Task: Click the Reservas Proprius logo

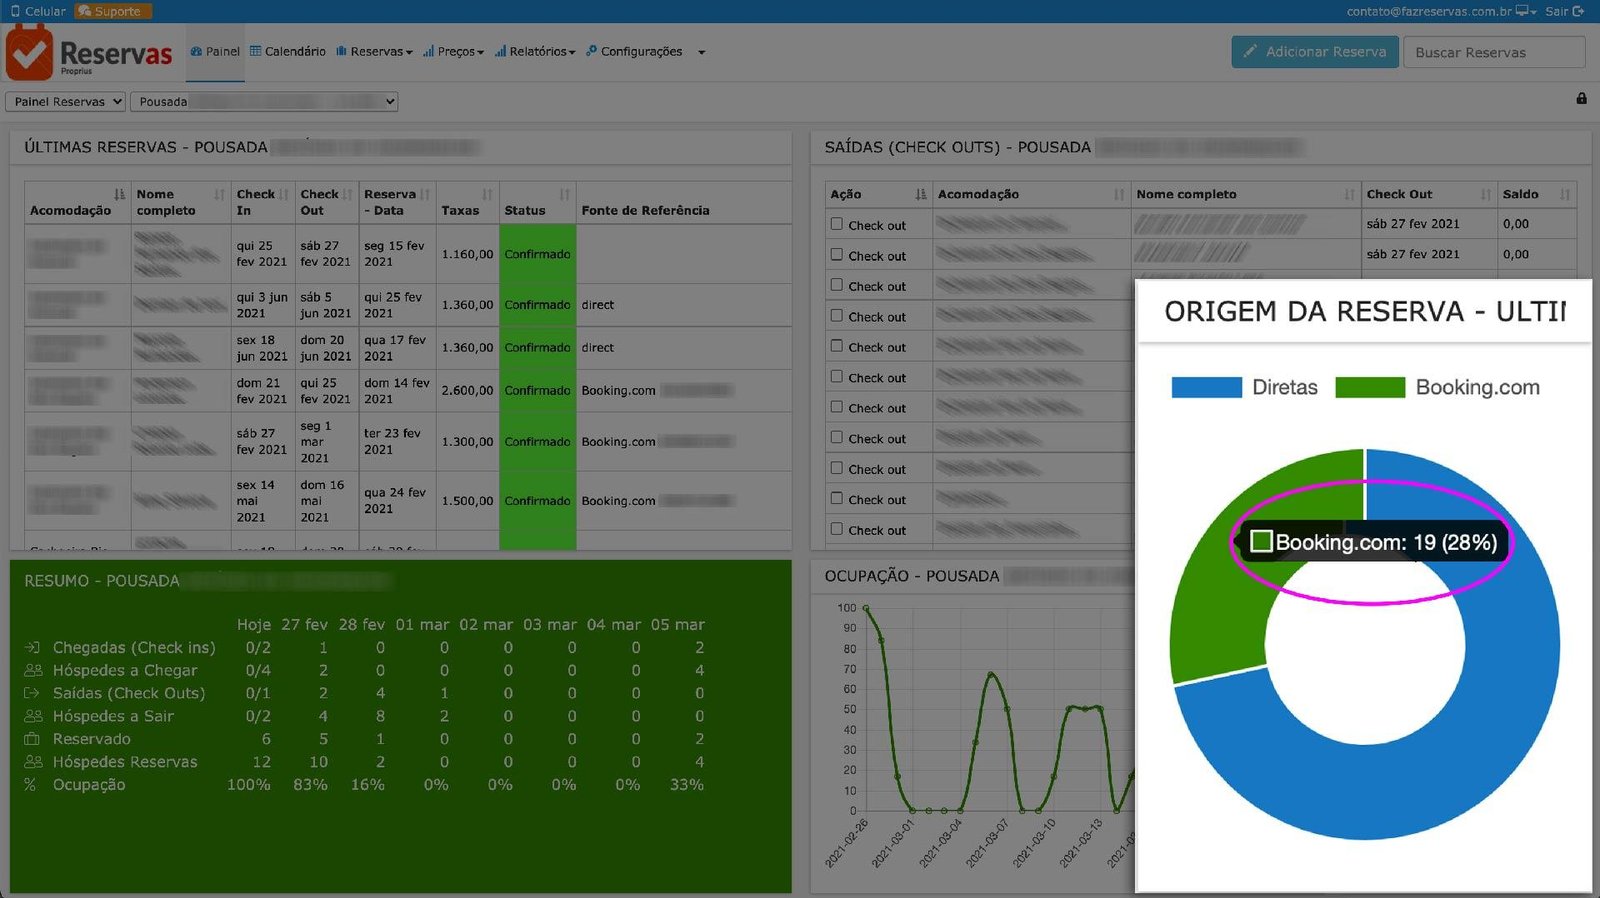Action: coord(89,52)
